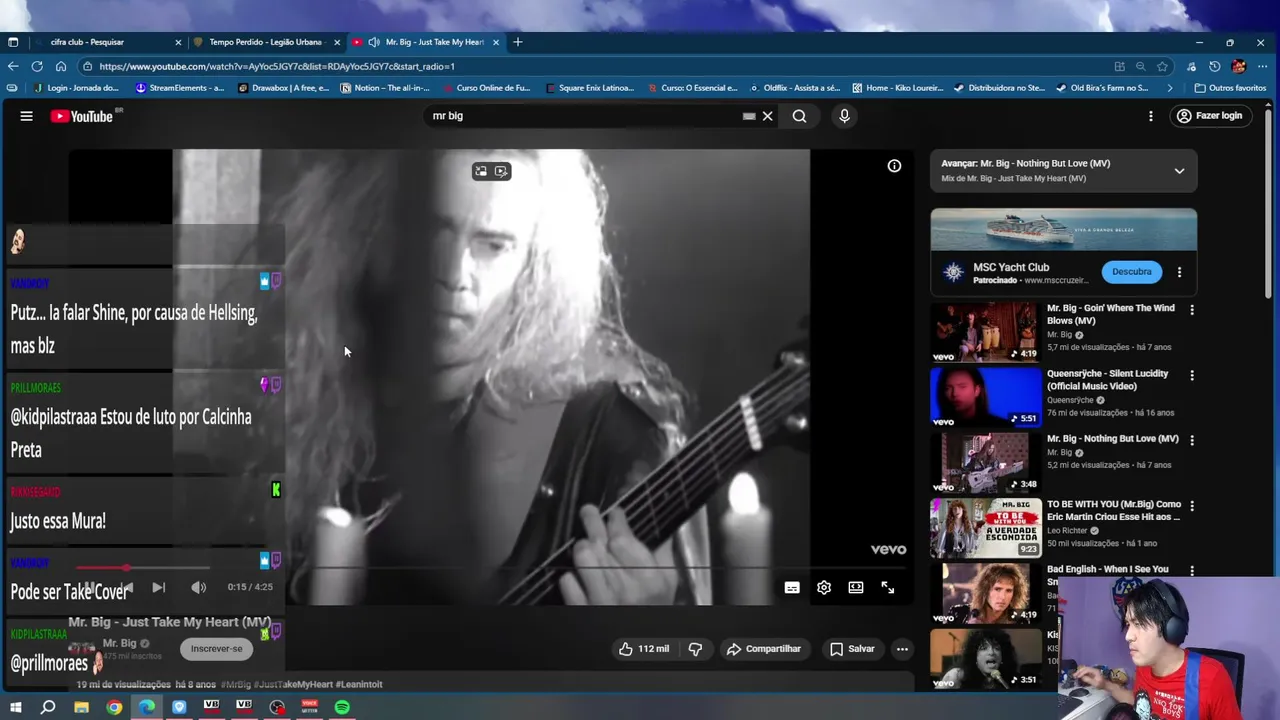Screen dimensions: 1280x720
Task: Open Notion – The all-in bookmark
Action: point(385,88)
